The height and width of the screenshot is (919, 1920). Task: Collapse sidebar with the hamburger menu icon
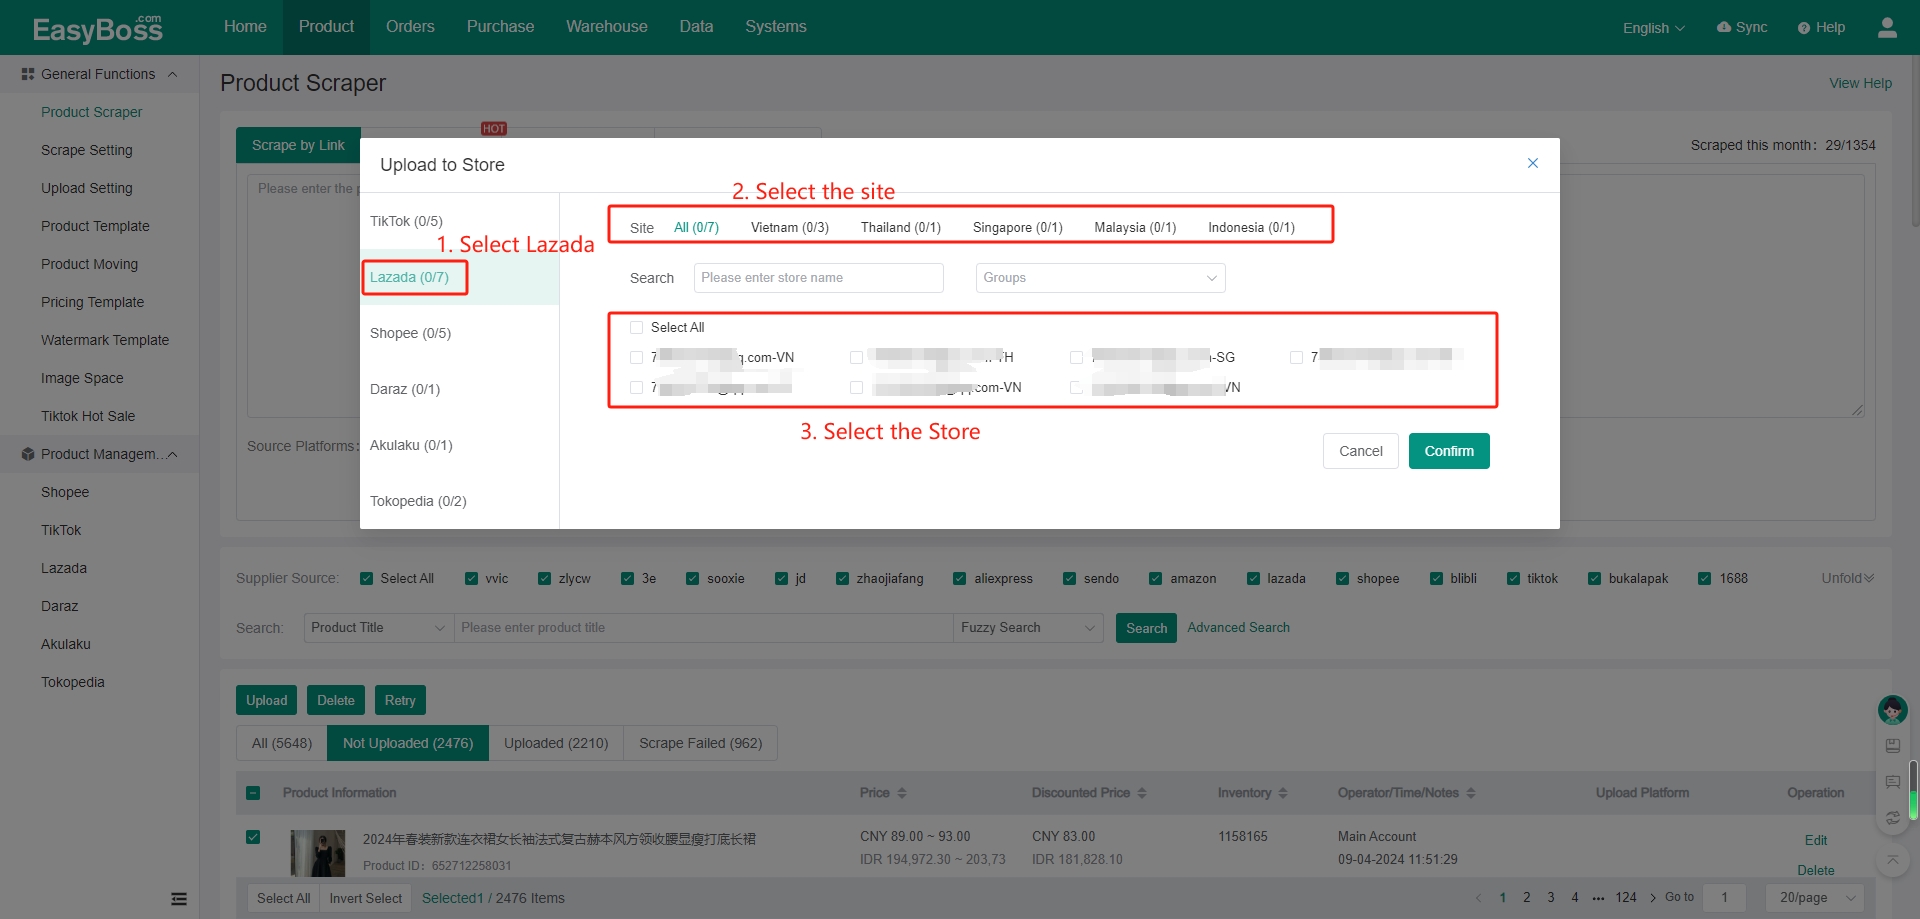[179, 899]
